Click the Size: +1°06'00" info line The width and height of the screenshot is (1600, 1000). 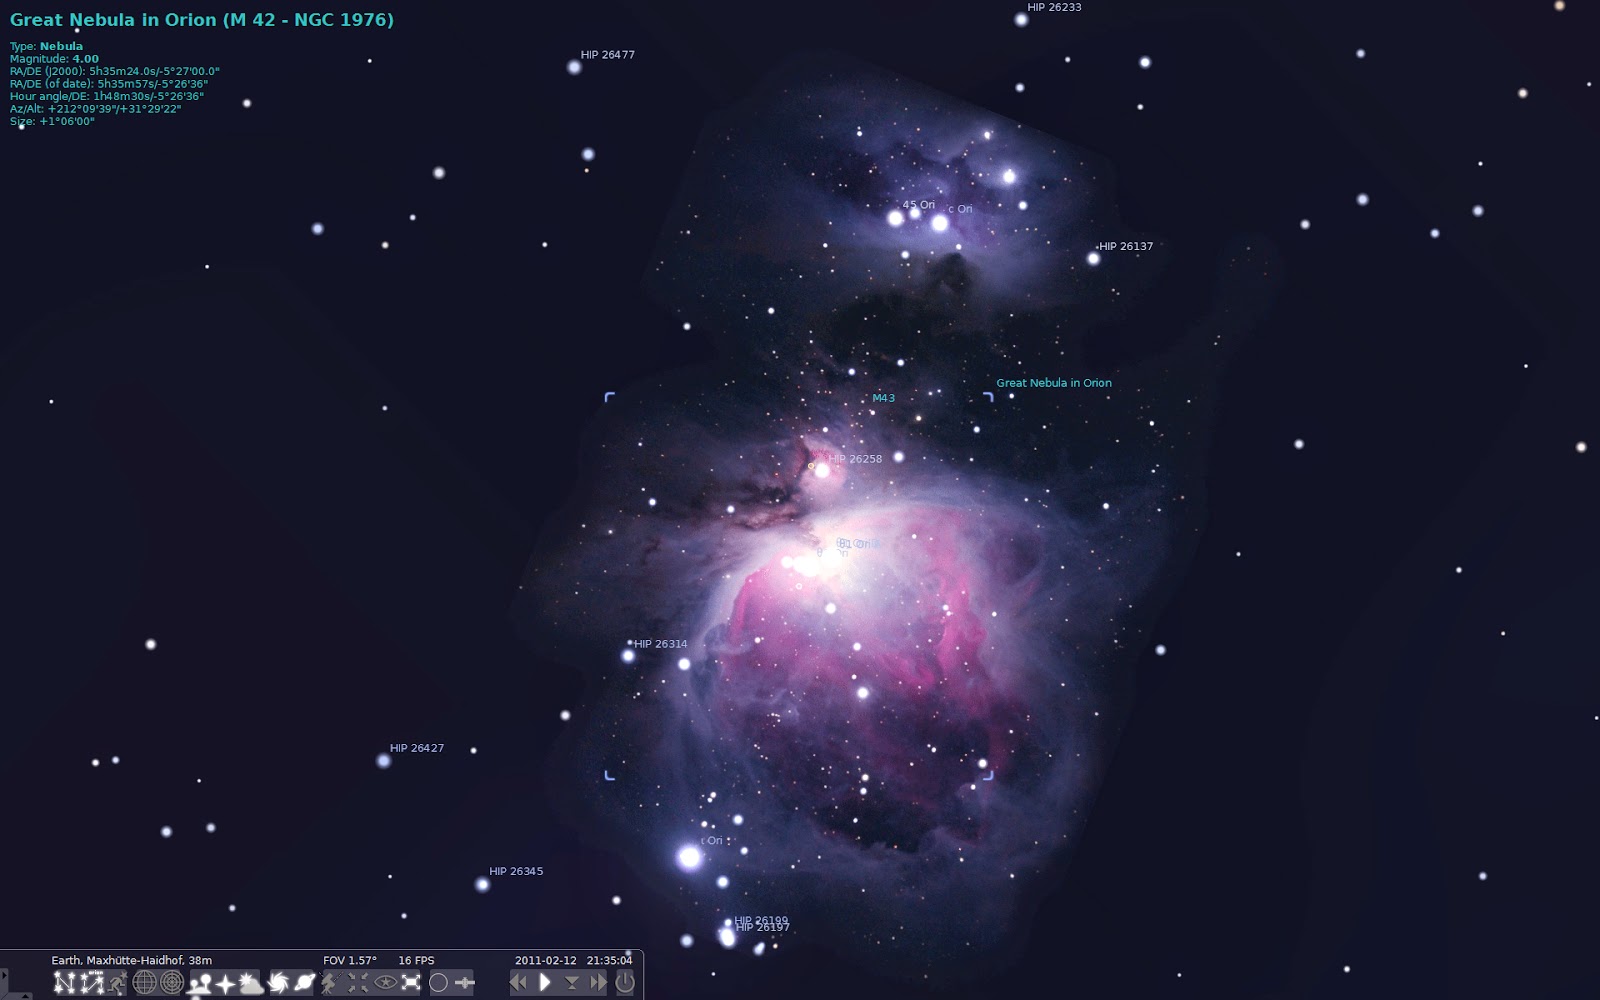coord(52,121)
